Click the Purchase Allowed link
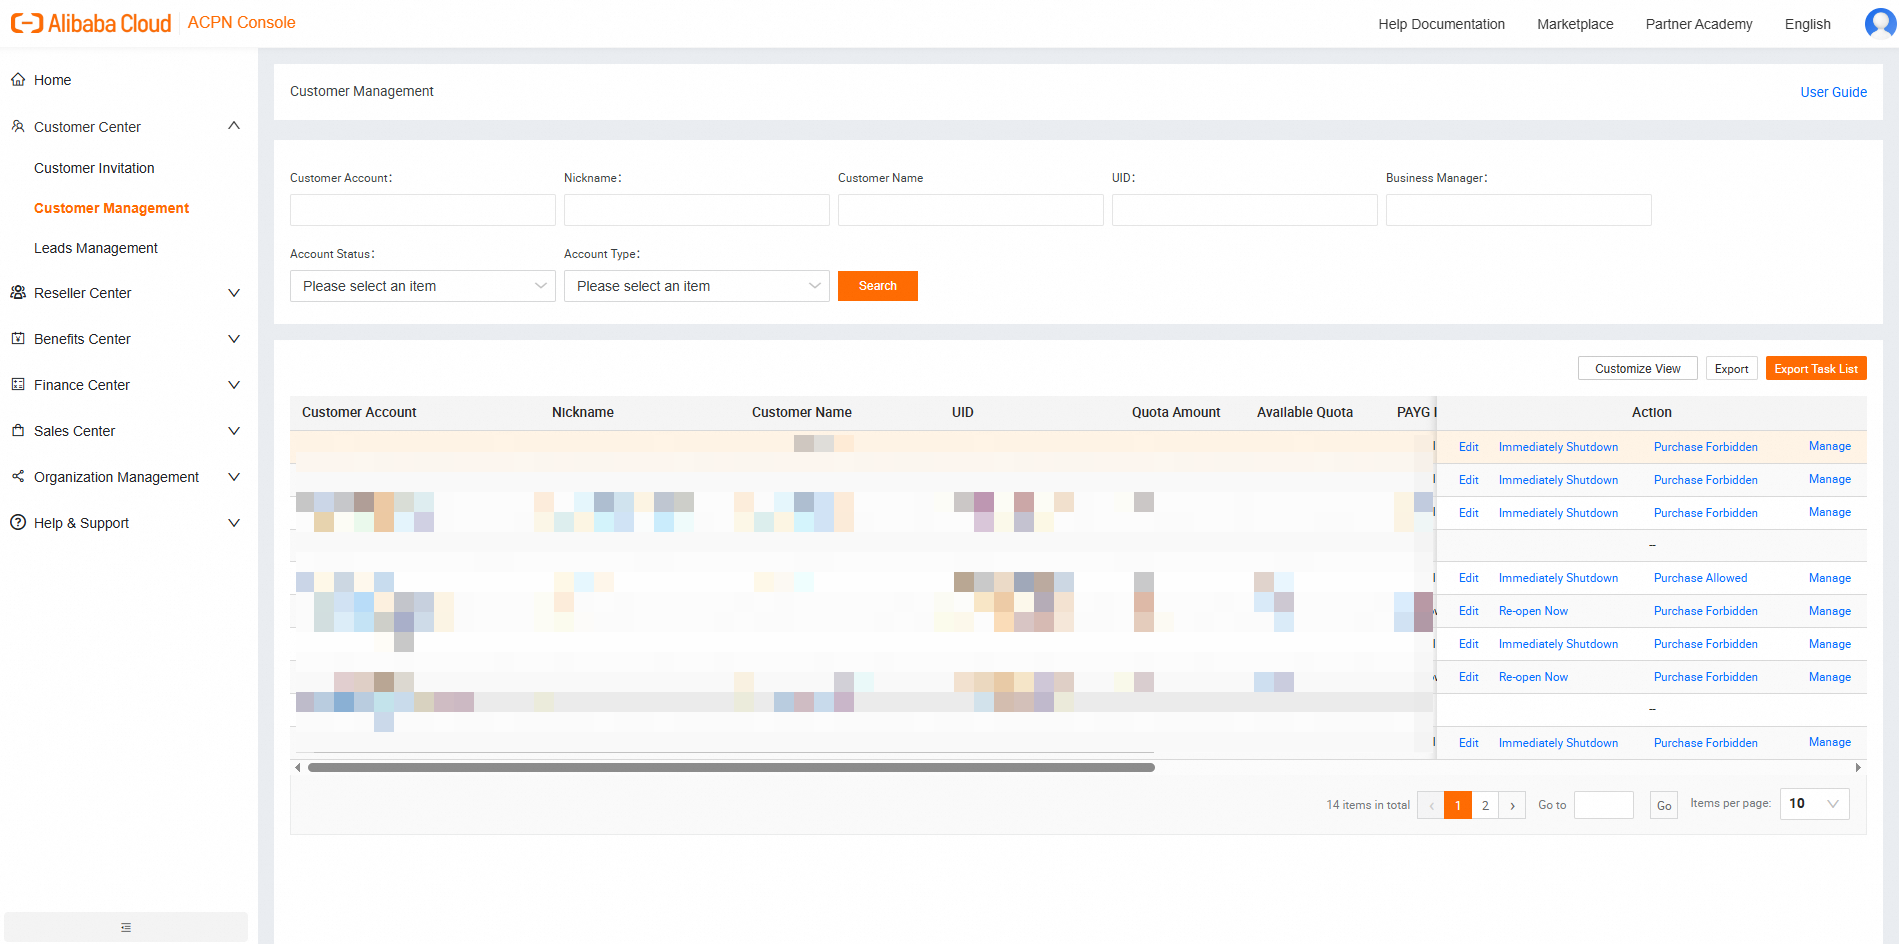Screen dimensions: 1899x944 click(x=1701, y=578)
